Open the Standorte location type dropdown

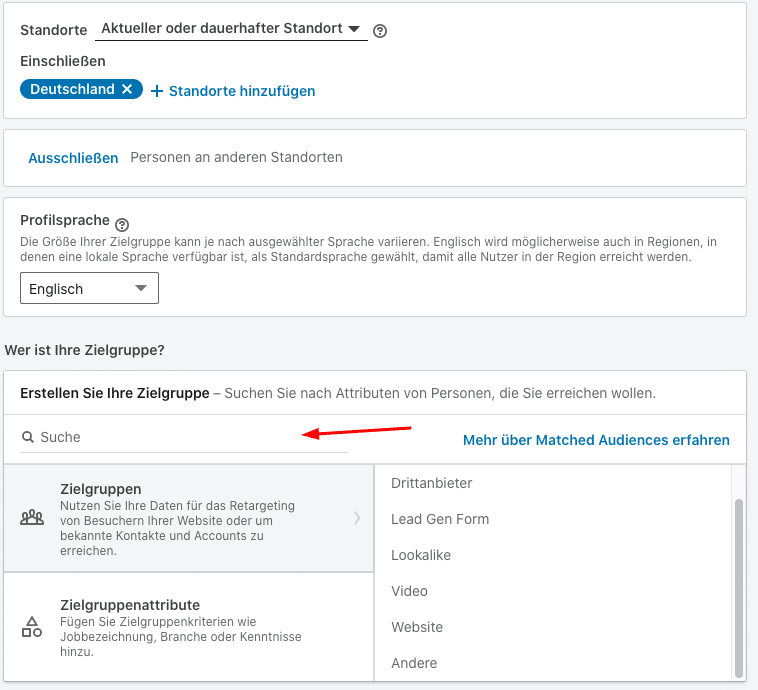click(231, 29)
